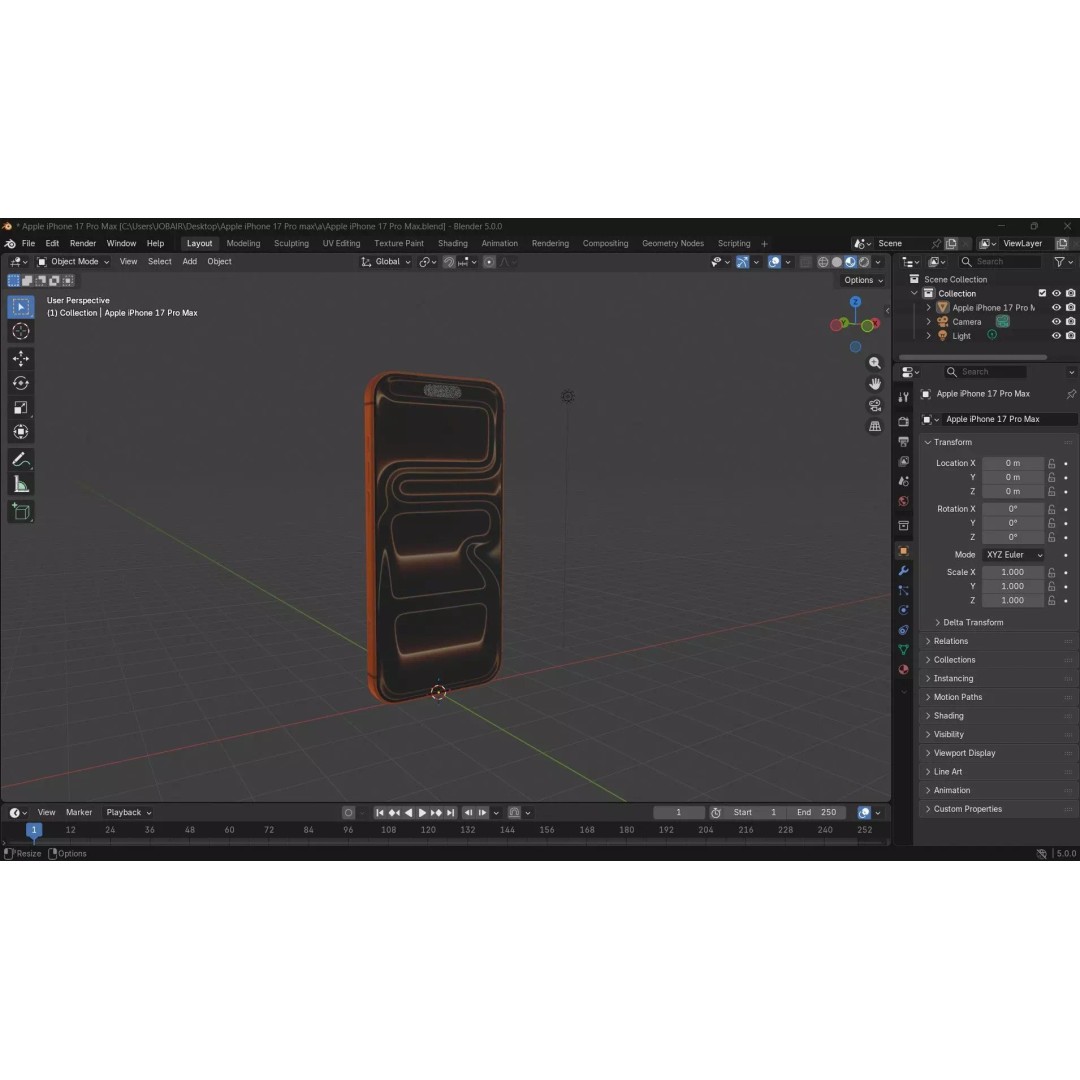The height and width of the screenshot is (1080, 1080).
Task: Switch to the Modeling workspace tab
Action: pos(243,244)
